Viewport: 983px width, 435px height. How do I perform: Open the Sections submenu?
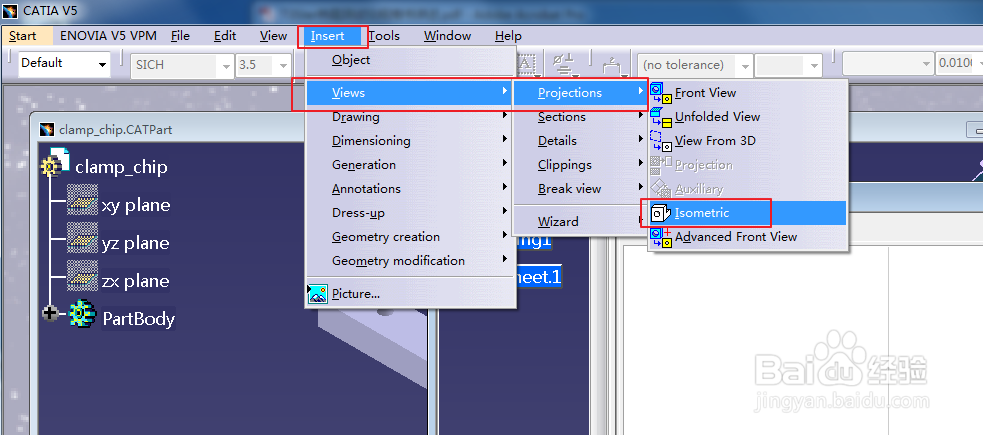(x=581, y=117)
